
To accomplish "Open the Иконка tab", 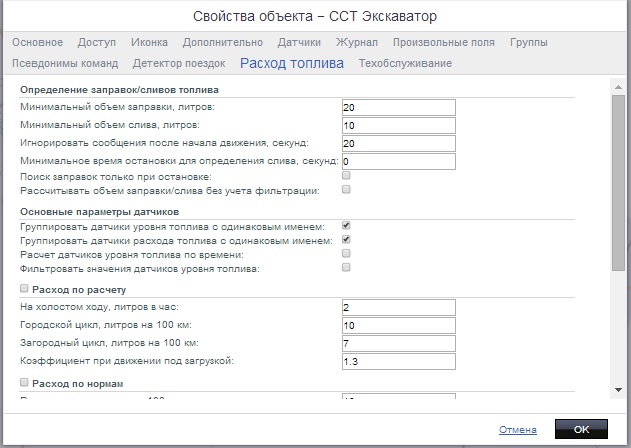I will tap(149, 43).
